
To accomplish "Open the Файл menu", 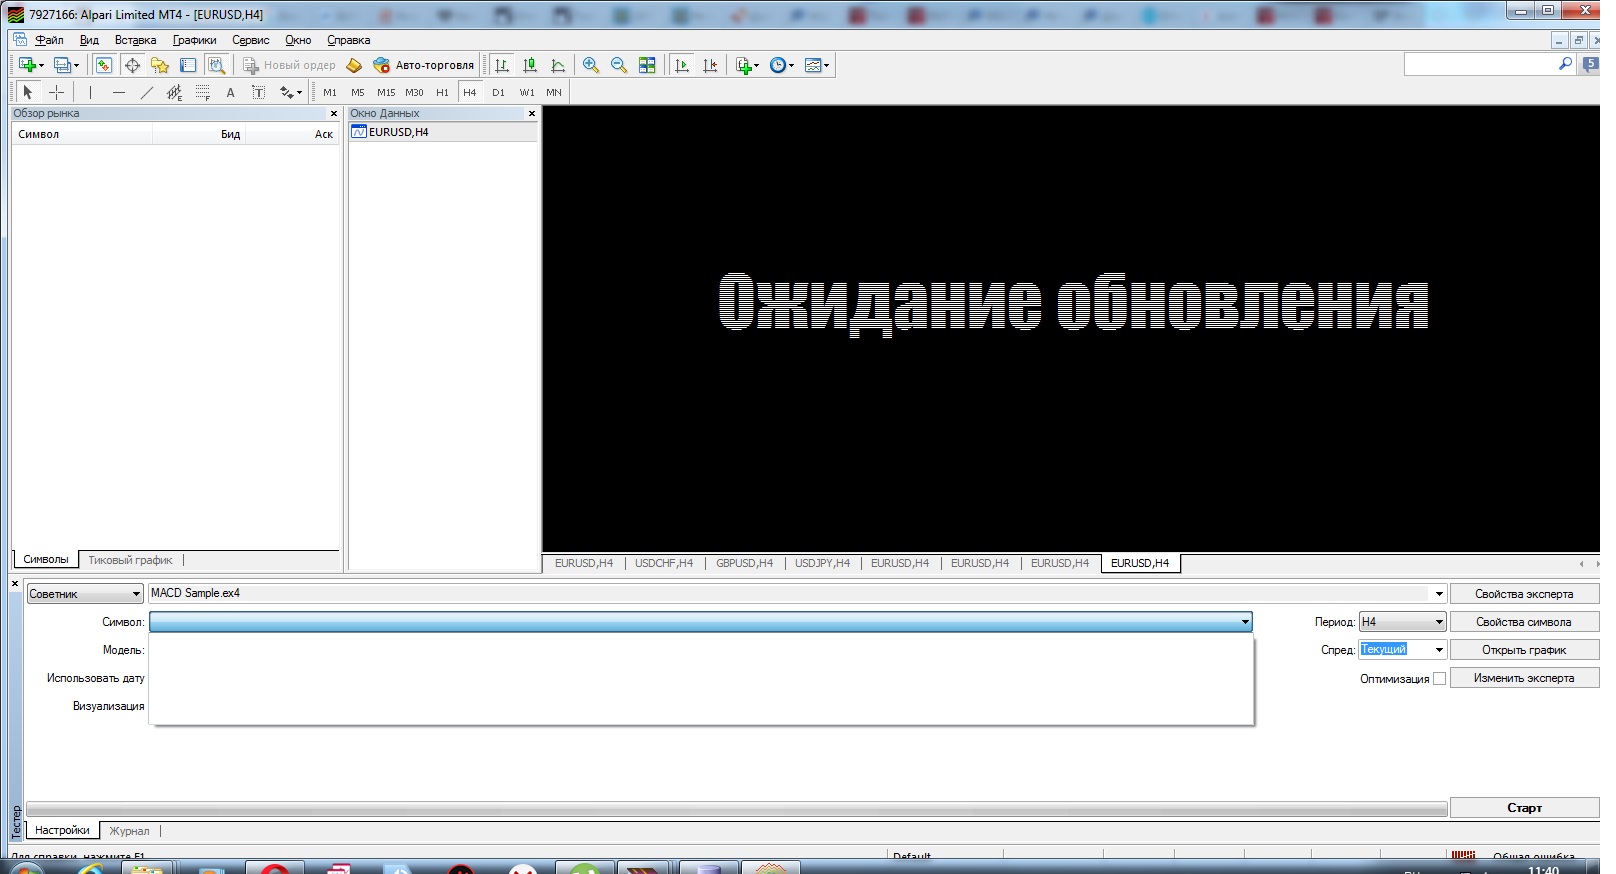I will pyautogui.click(x=49, y=40).
